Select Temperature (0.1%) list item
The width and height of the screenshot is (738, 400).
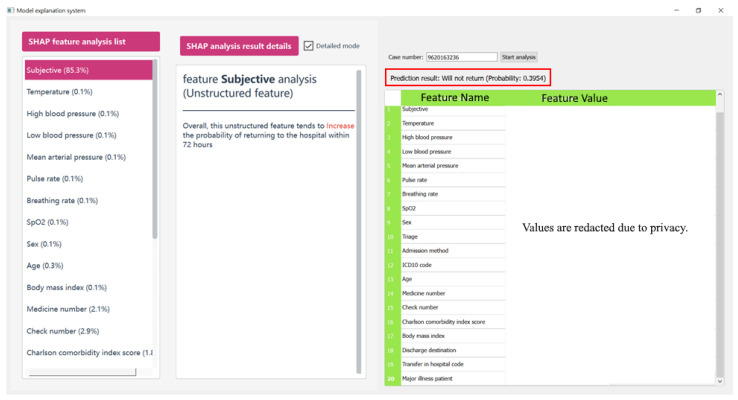point(88,92)
